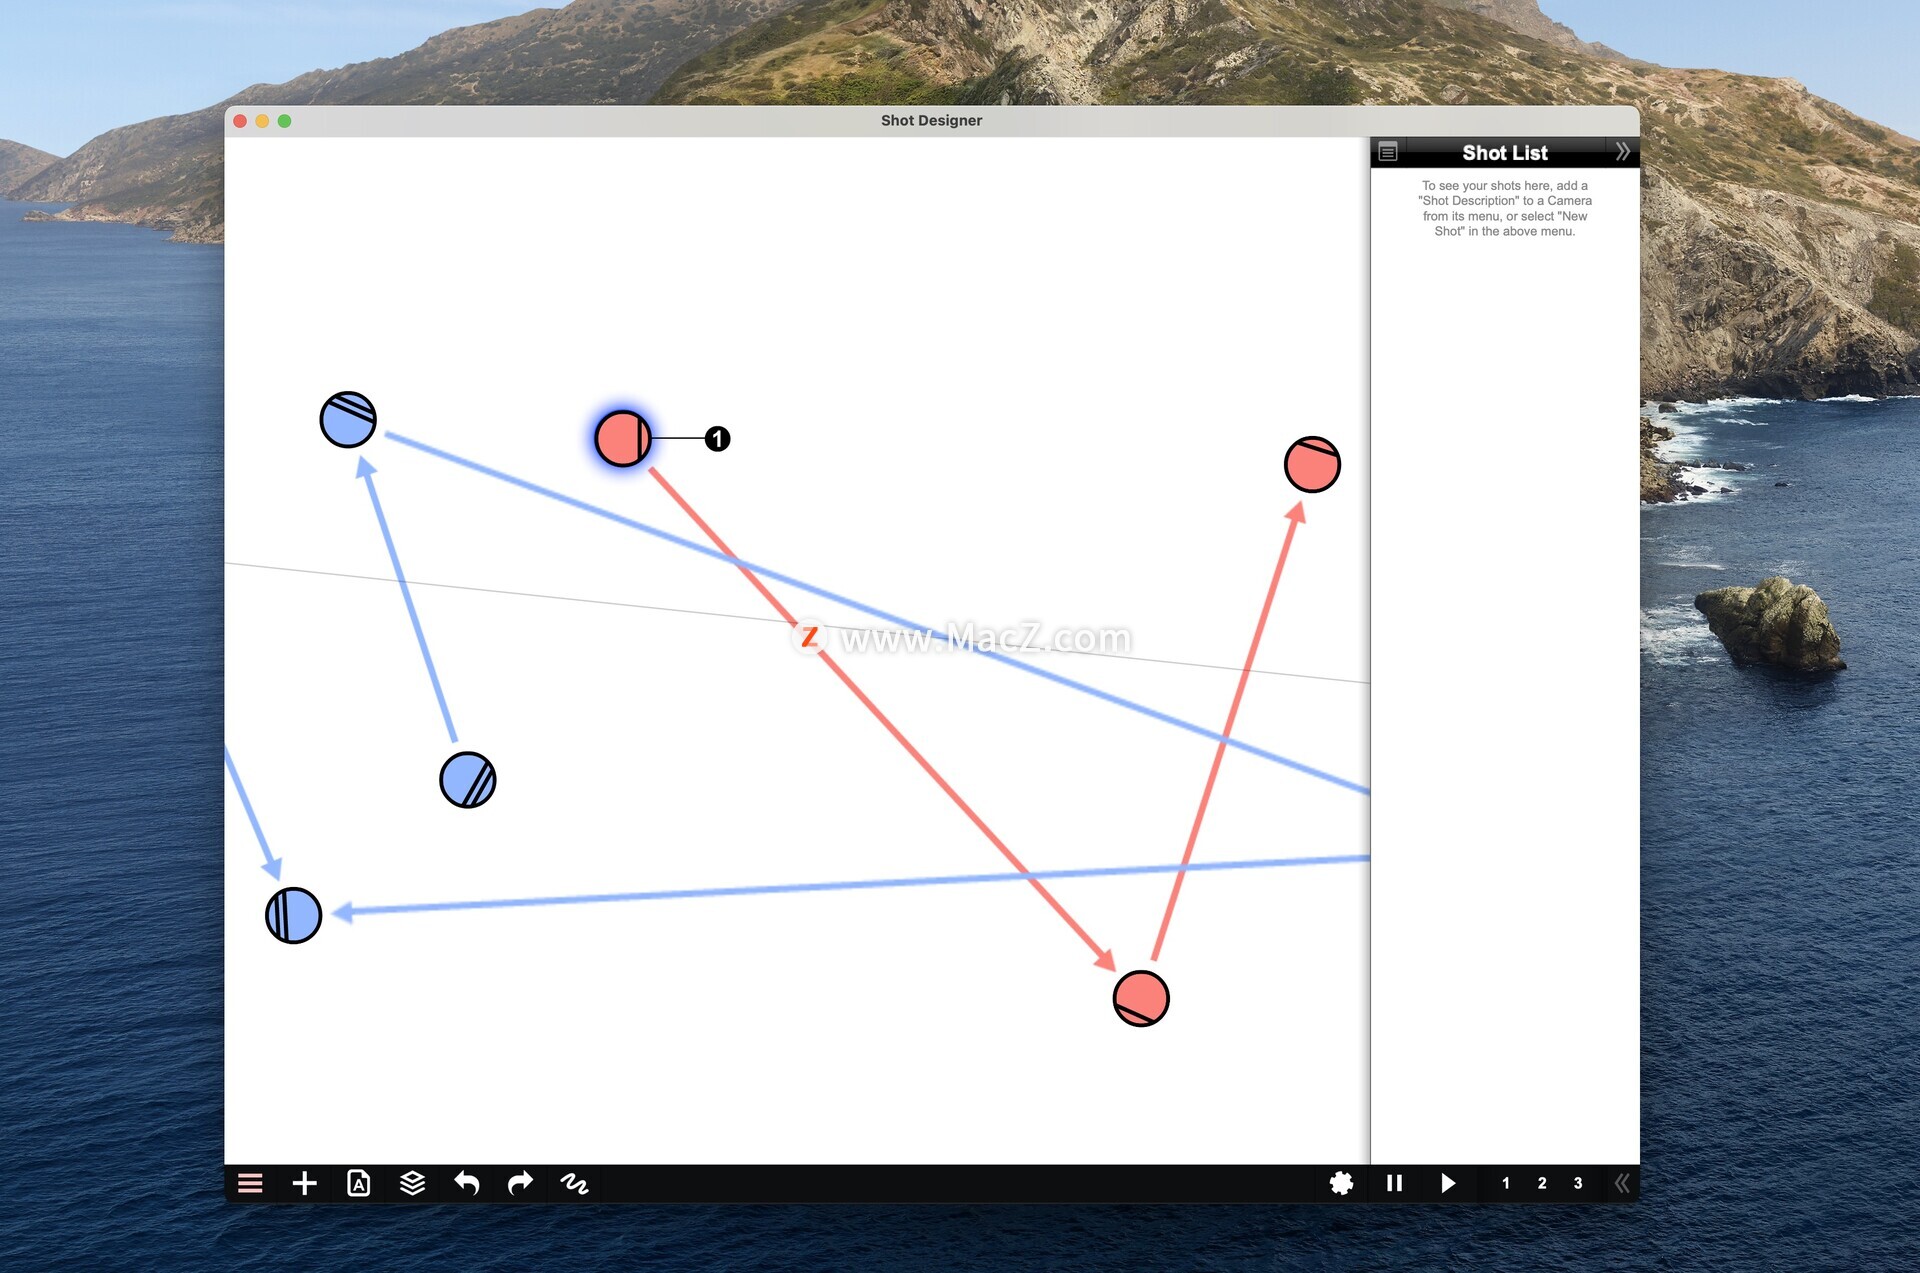
Task: Pause the animation playback
Action: pyautogui.click(x=1394, y=1183)
